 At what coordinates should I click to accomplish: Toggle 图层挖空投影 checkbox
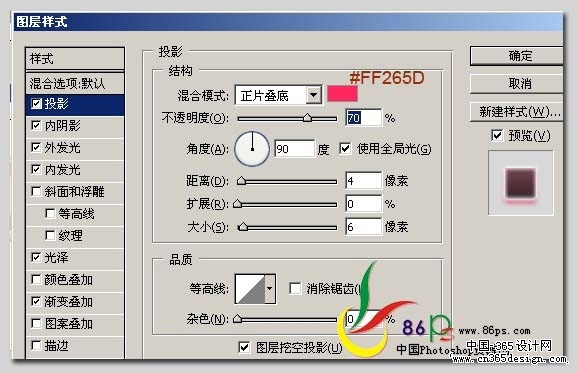pos(244,347)
